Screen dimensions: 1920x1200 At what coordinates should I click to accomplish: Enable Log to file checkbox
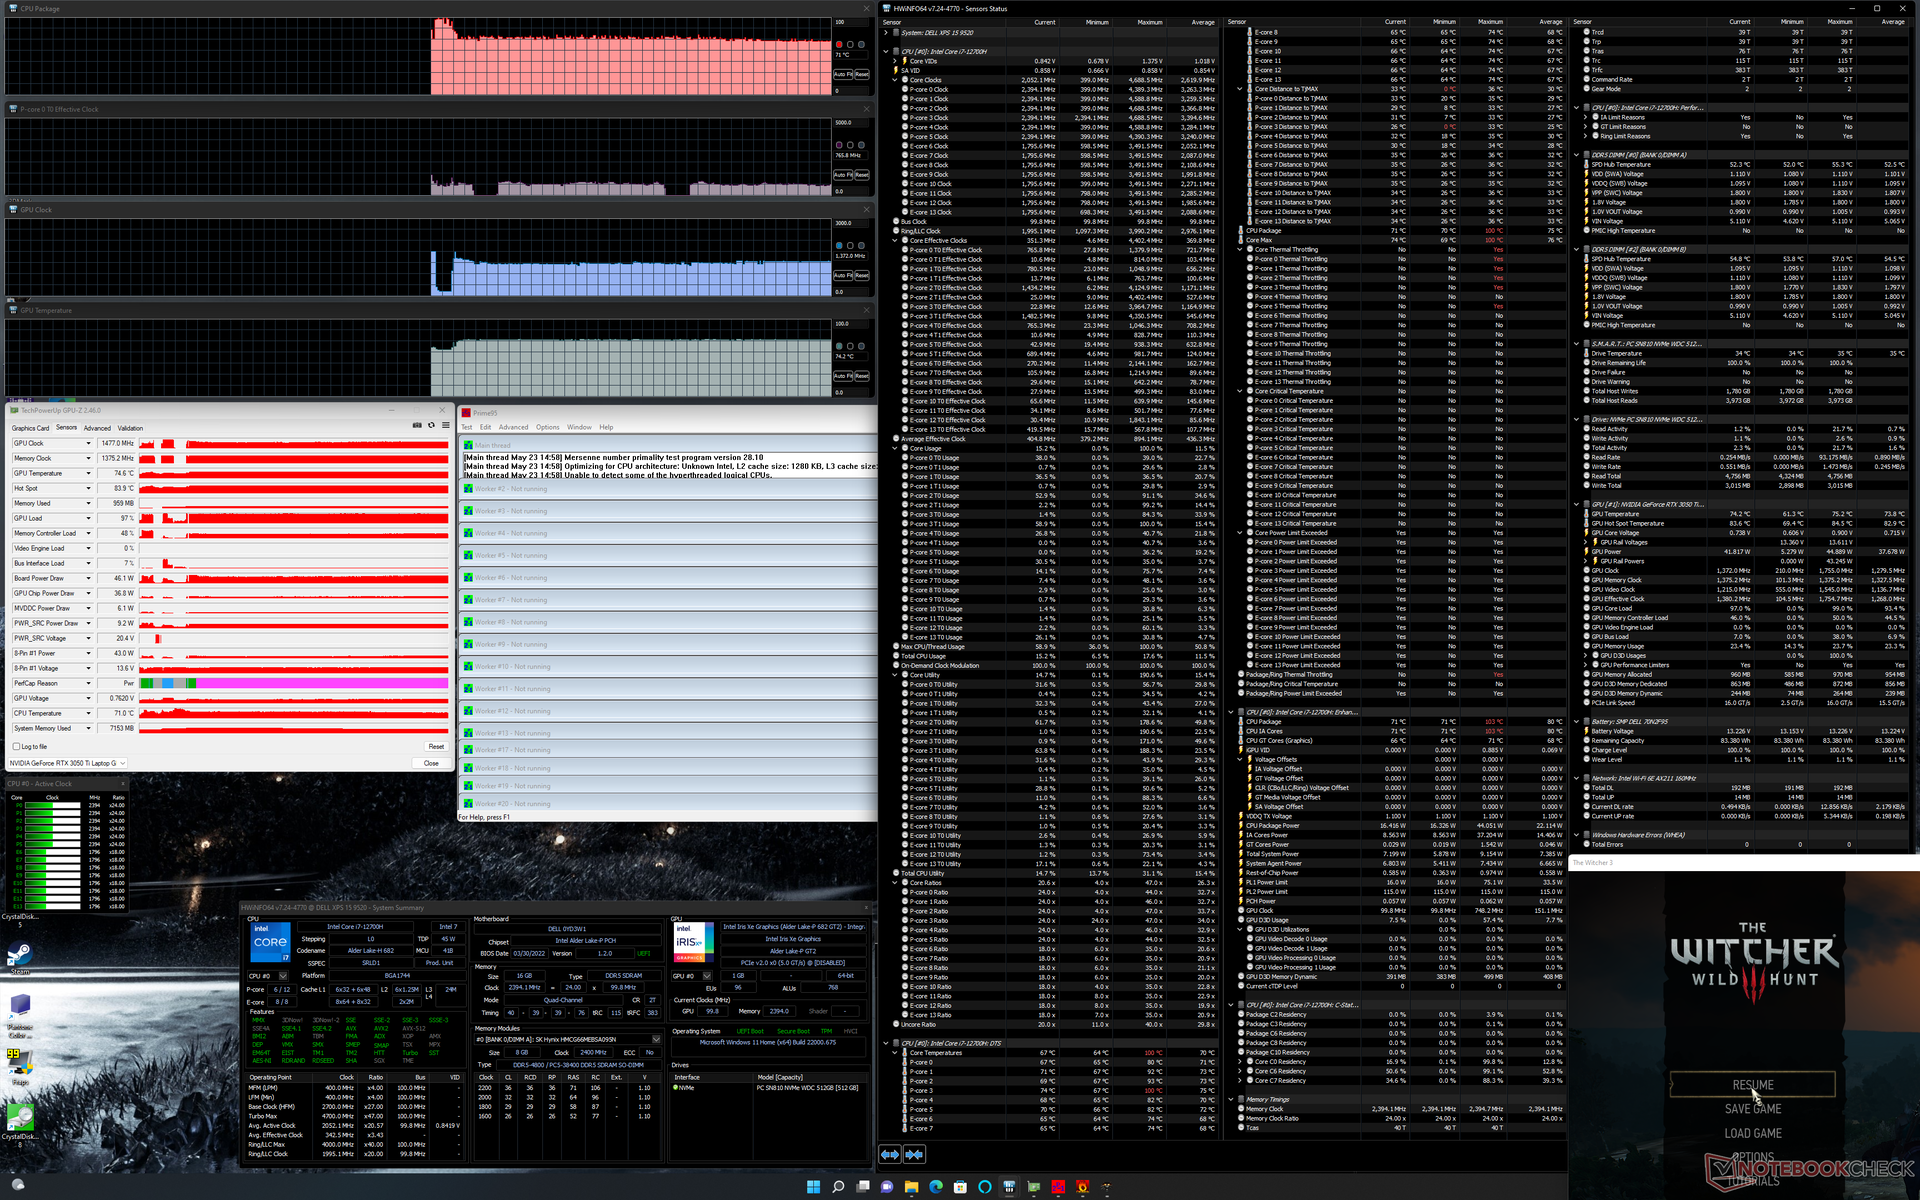tap(16, 746)
